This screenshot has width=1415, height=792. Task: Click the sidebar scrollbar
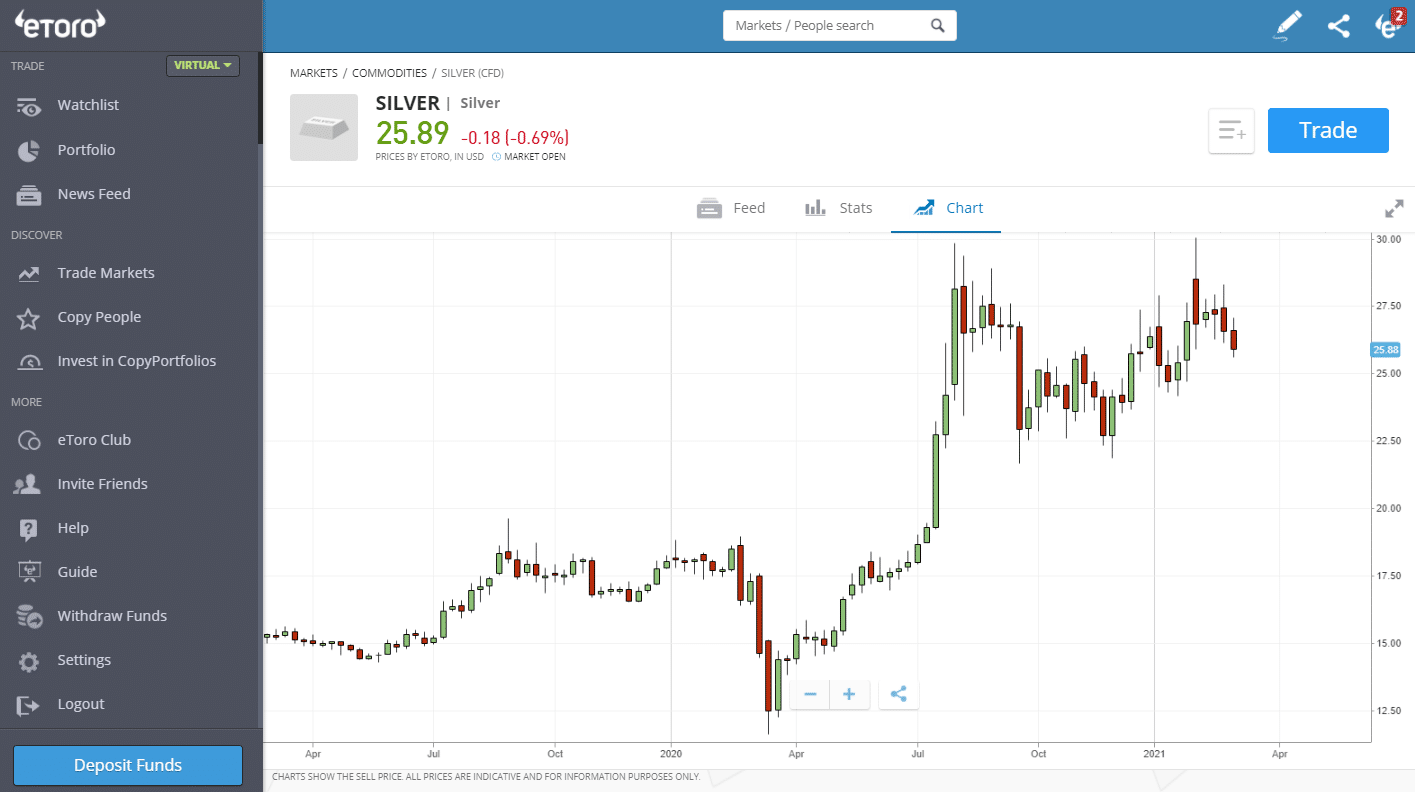[x=260, y=98]
